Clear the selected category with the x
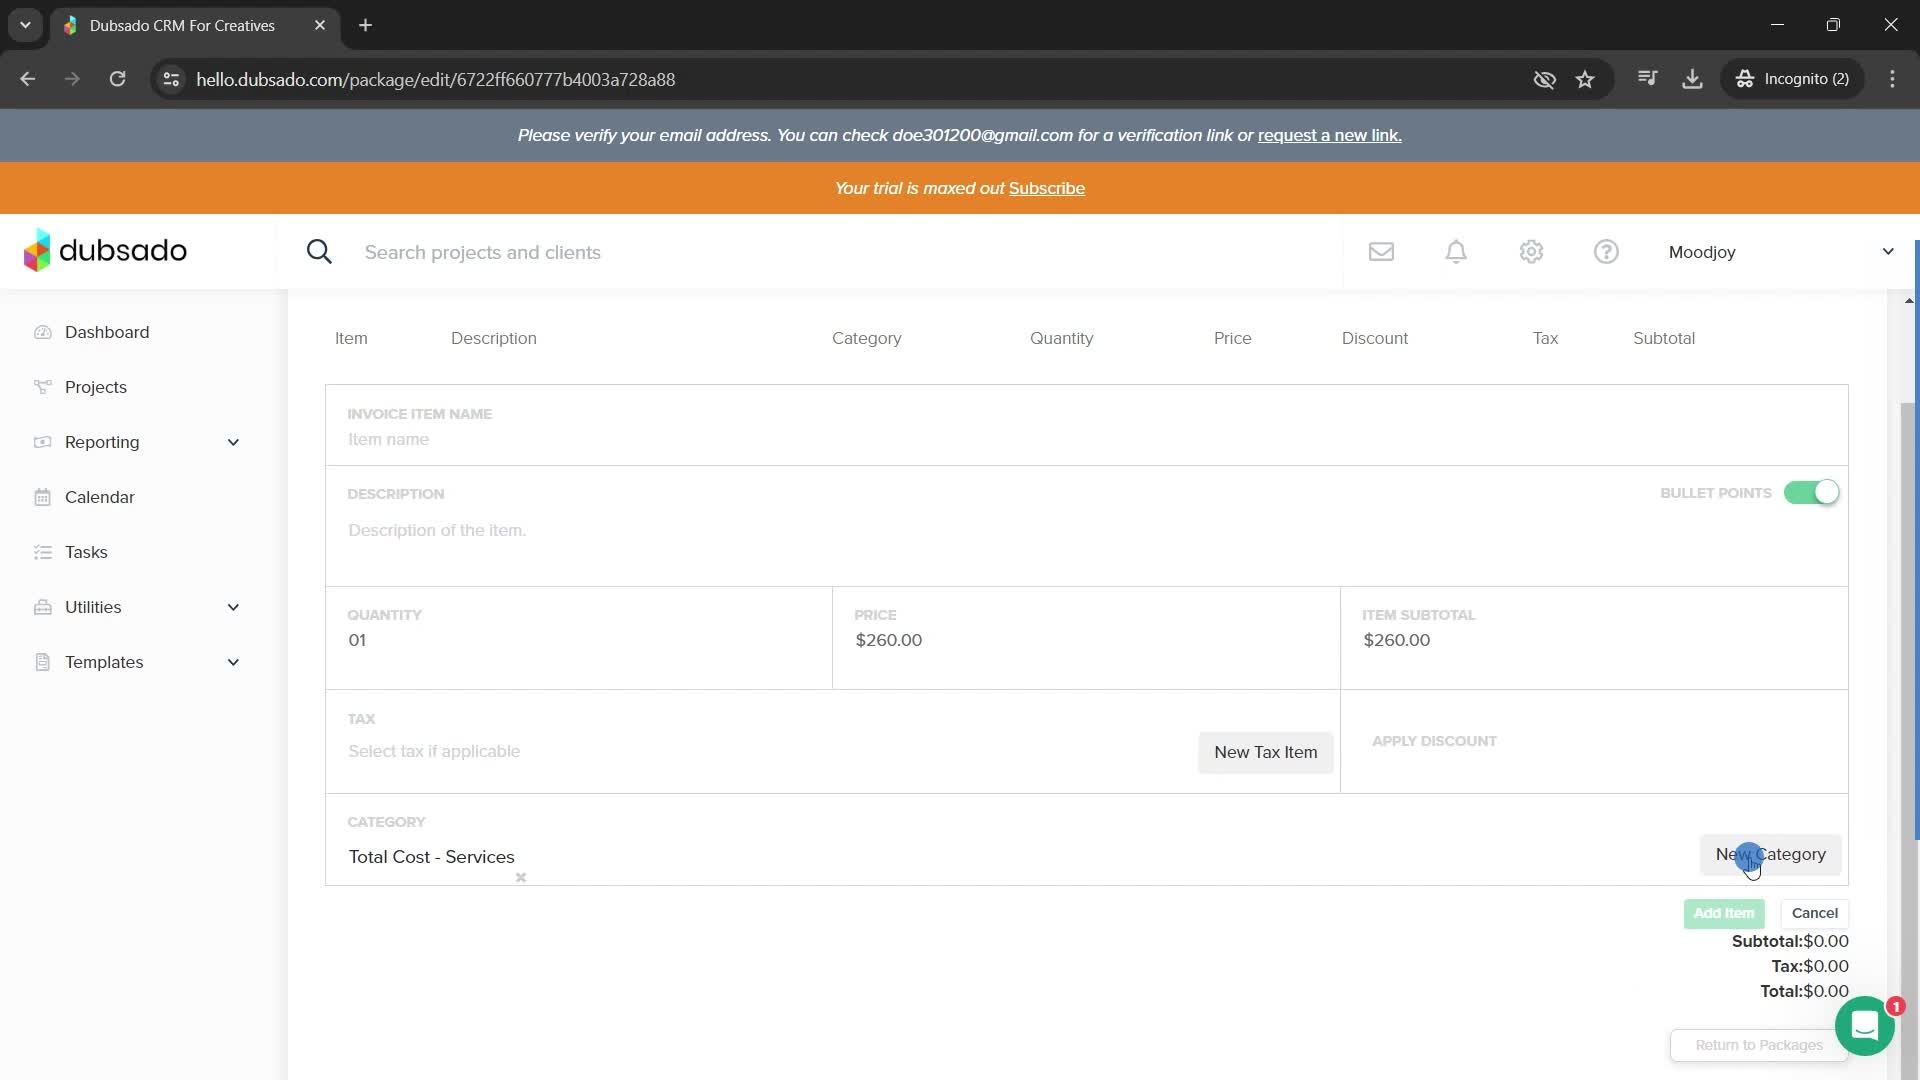The width and height of the screenshot is (1920, 1080). tap(521, 878)
